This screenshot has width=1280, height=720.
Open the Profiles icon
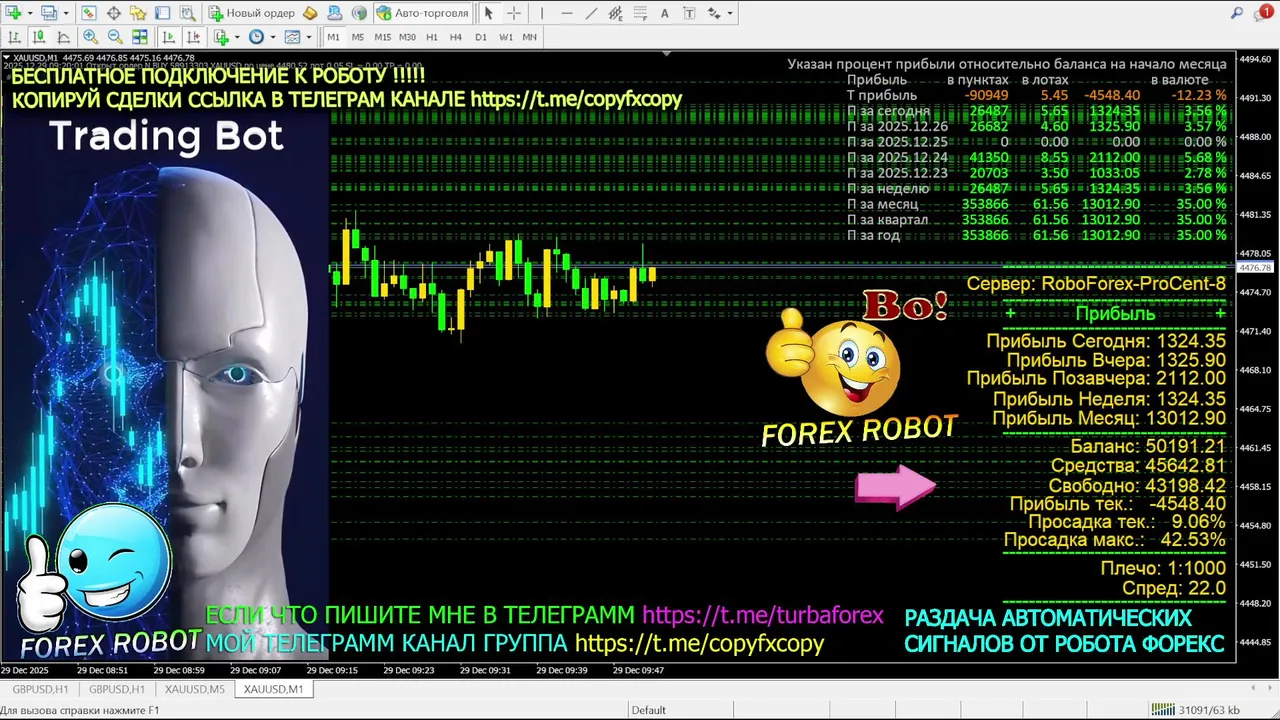[49, 13]
